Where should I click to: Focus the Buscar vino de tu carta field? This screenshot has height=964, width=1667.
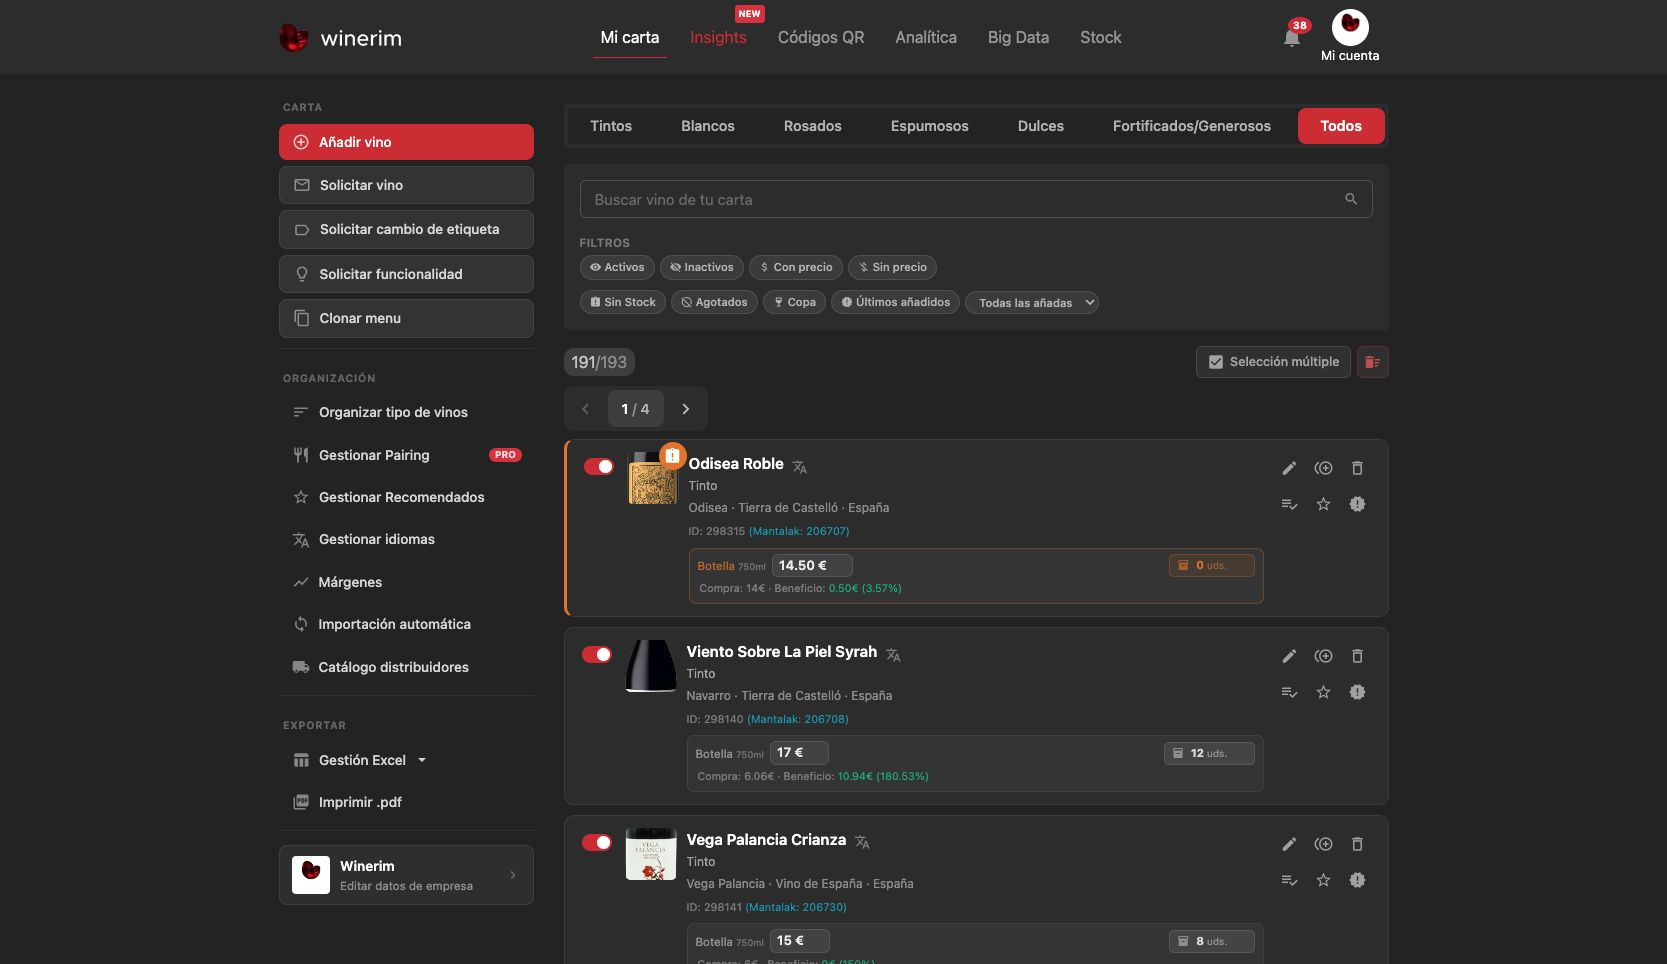975,199
